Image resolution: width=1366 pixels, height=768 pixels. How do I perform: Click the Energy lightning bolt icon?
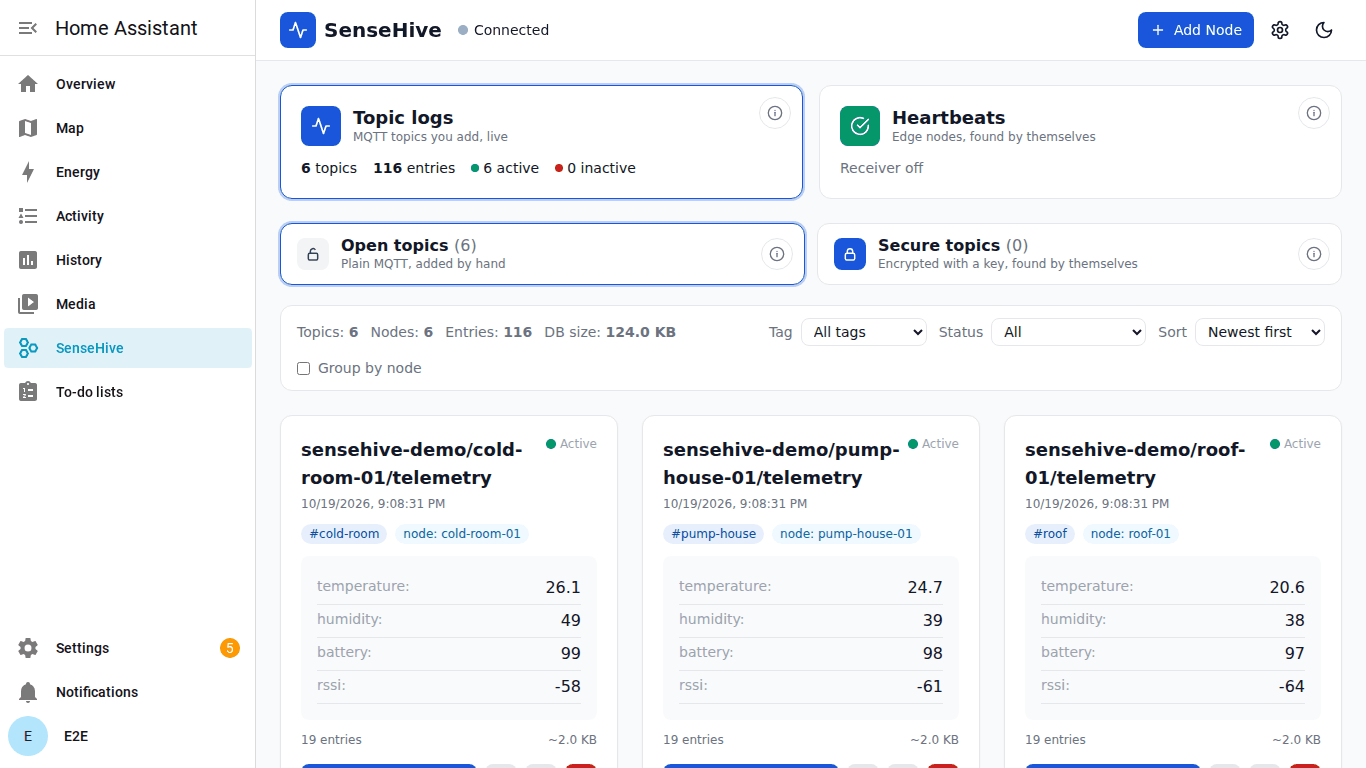point(28,172)
